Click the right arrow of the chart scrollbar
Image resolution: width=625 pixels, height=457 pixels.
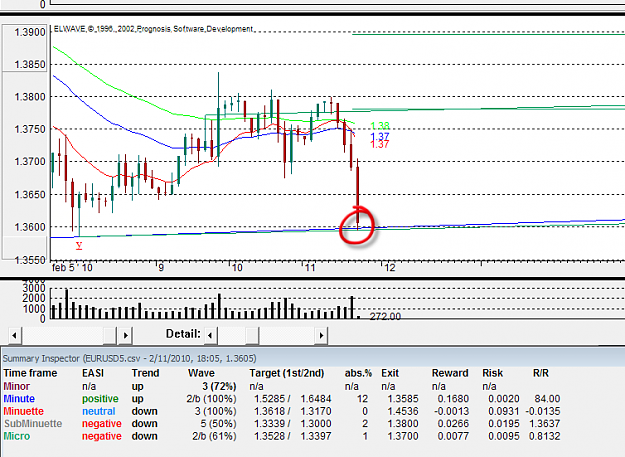[x=126, y=335]
